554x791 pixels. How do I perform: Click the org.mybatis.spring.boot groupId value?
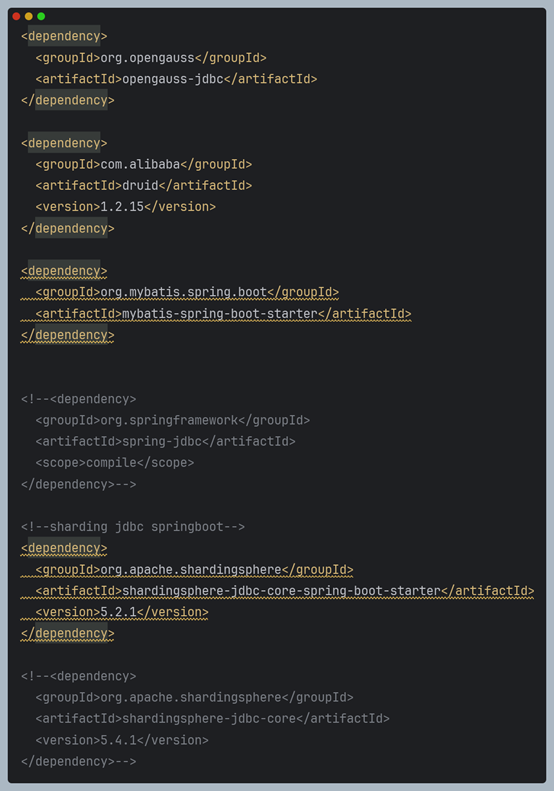[x=184, y=293]
